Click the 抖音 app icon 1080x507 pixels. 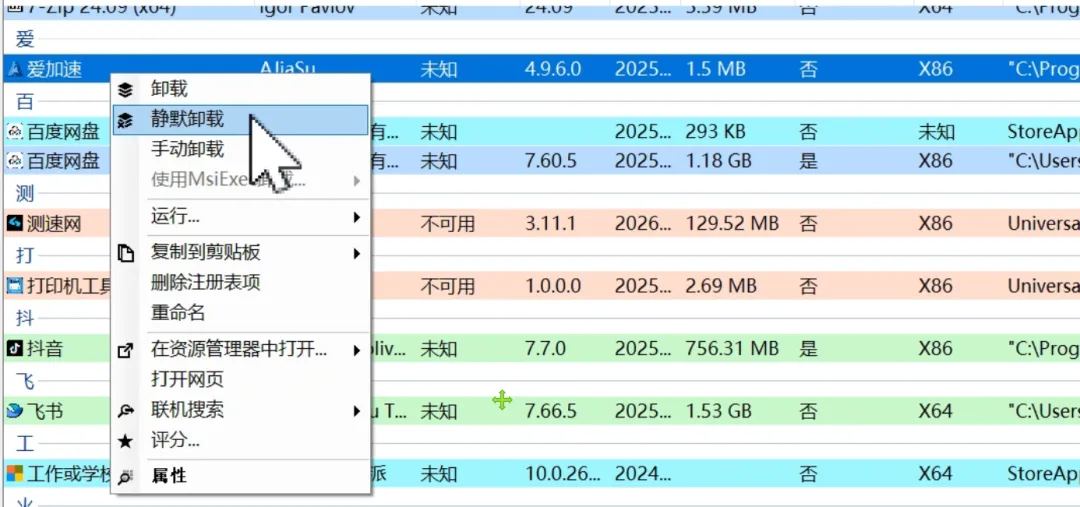point(14,348)
